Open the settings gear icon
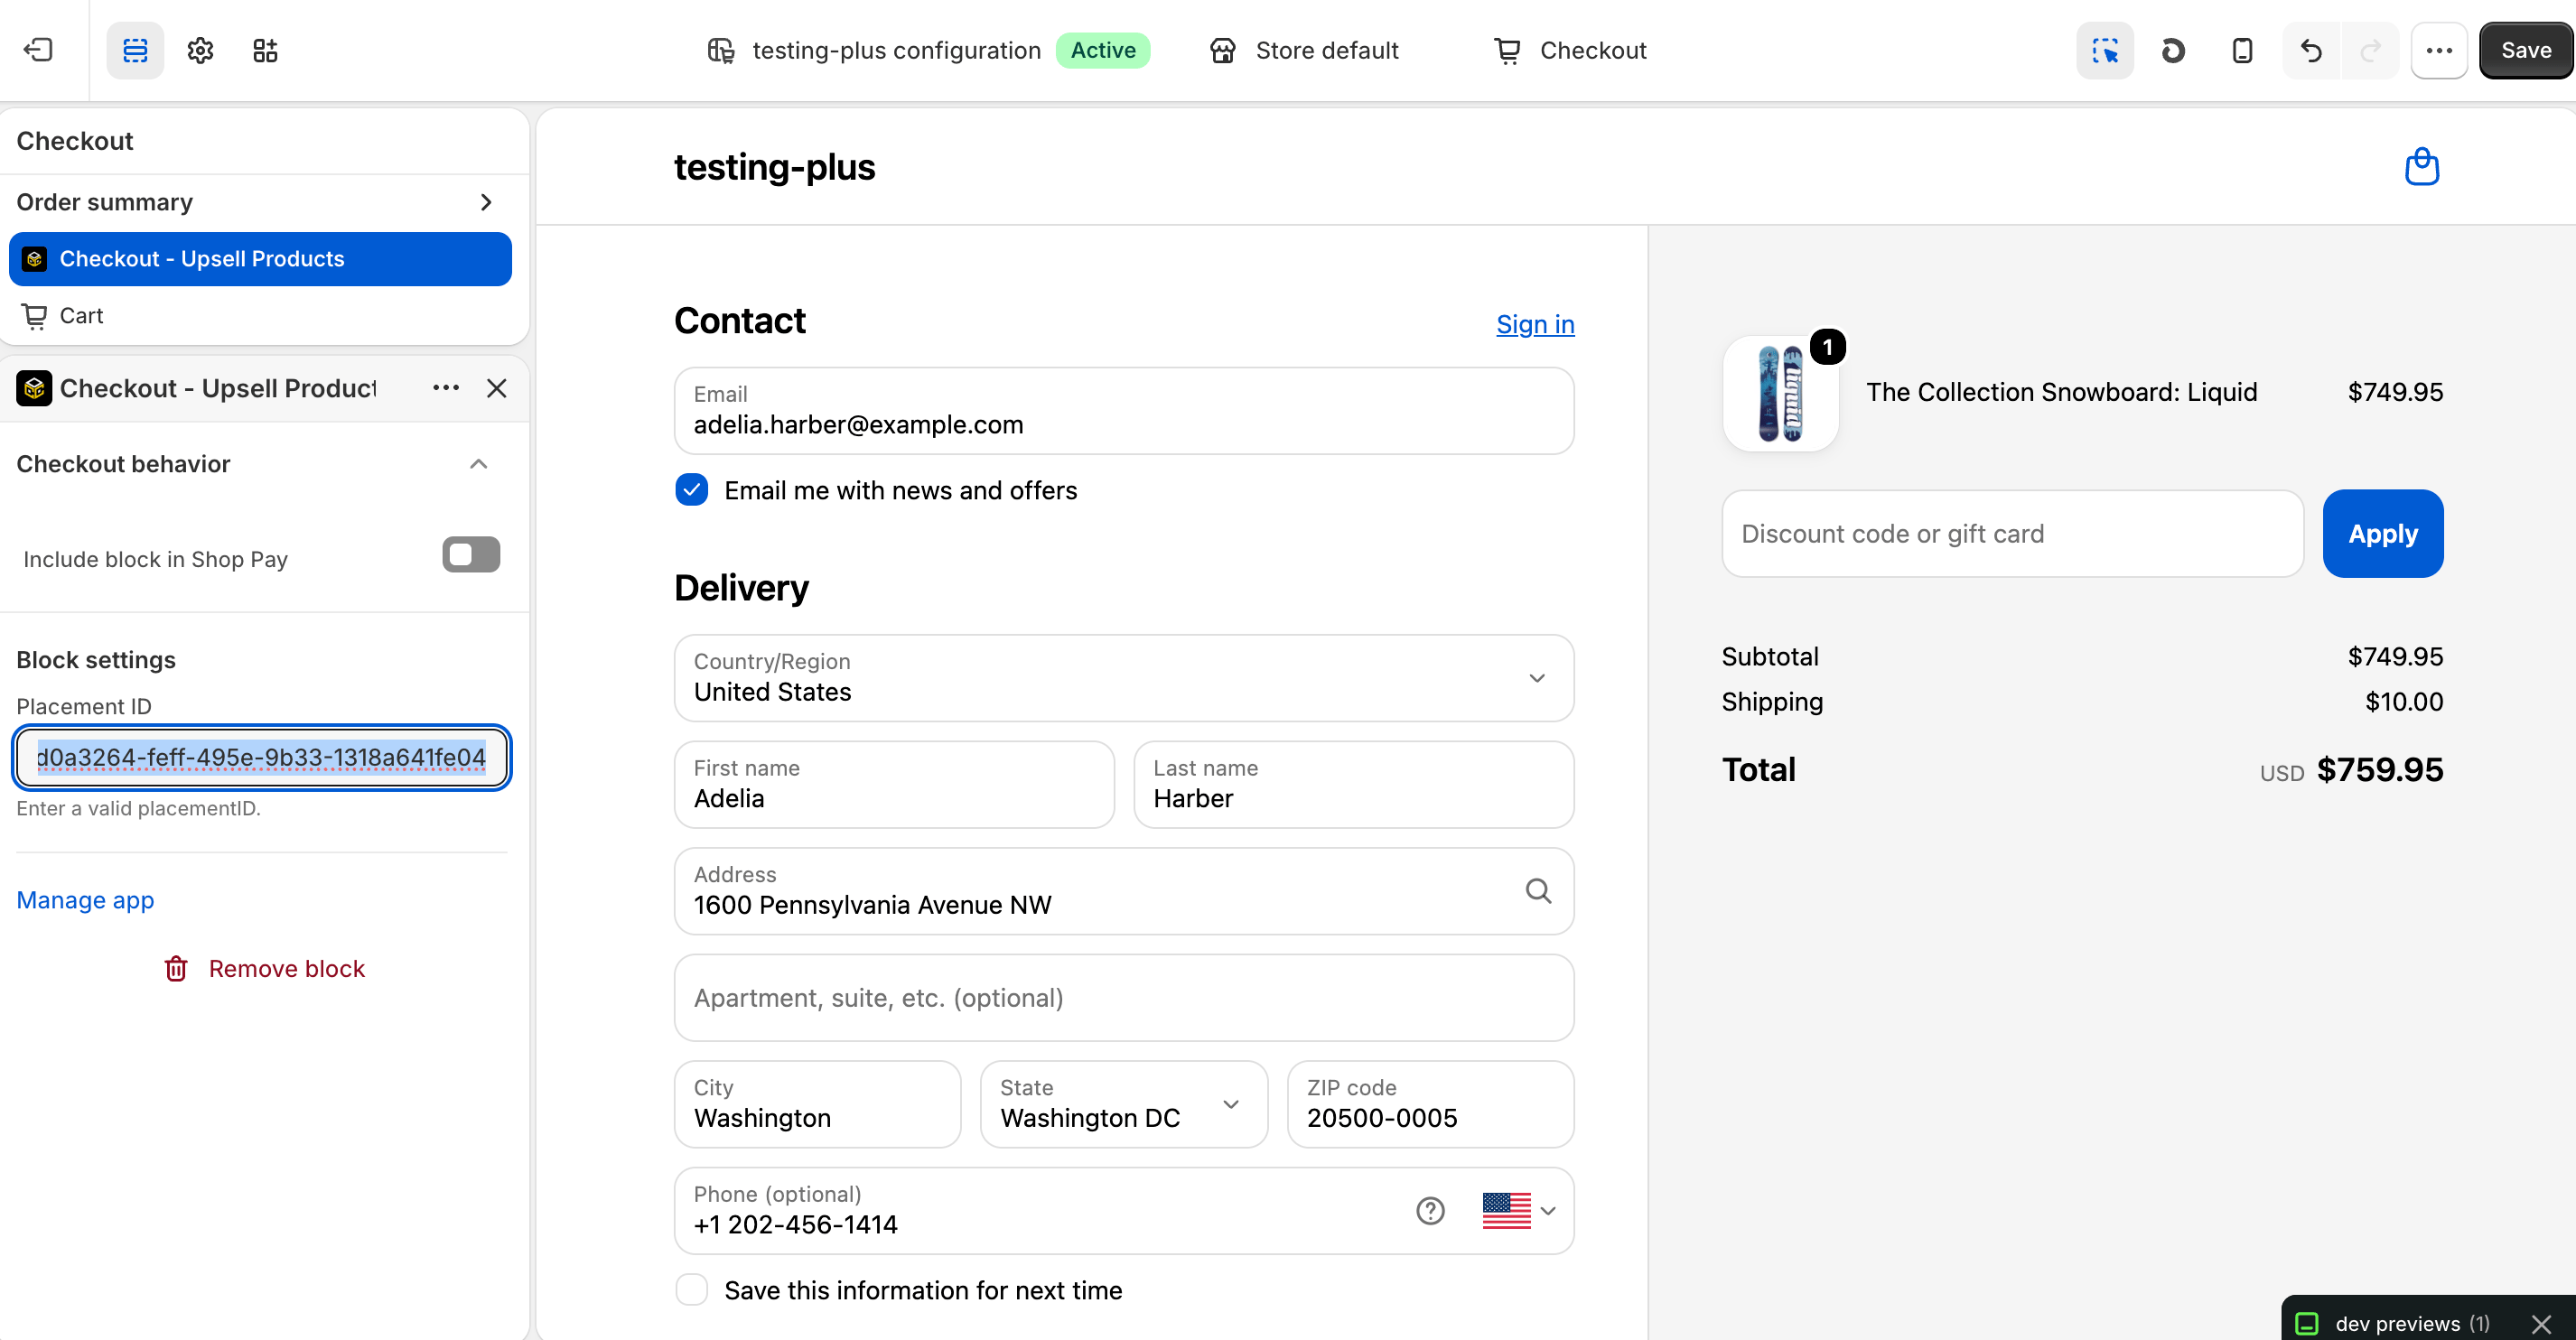 click(x=200, y=50)
